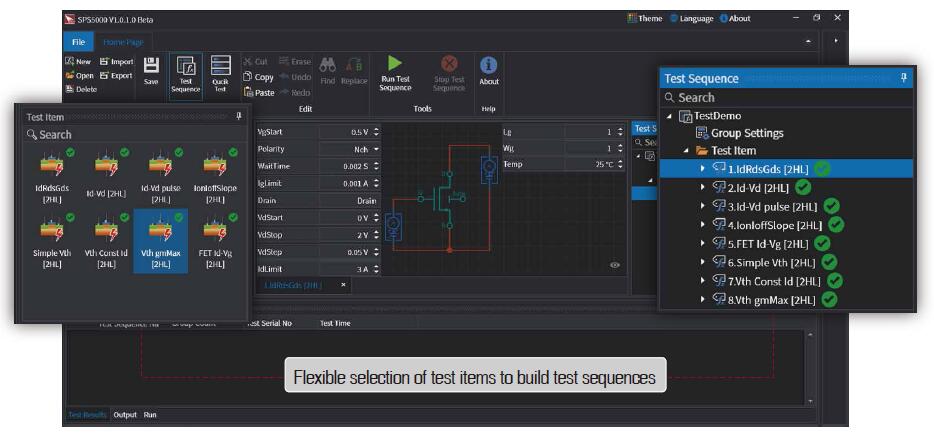934x436 pixels.
Task: Open the Quick Test tool
Action: pyautogui.click(x=221, y=67)
